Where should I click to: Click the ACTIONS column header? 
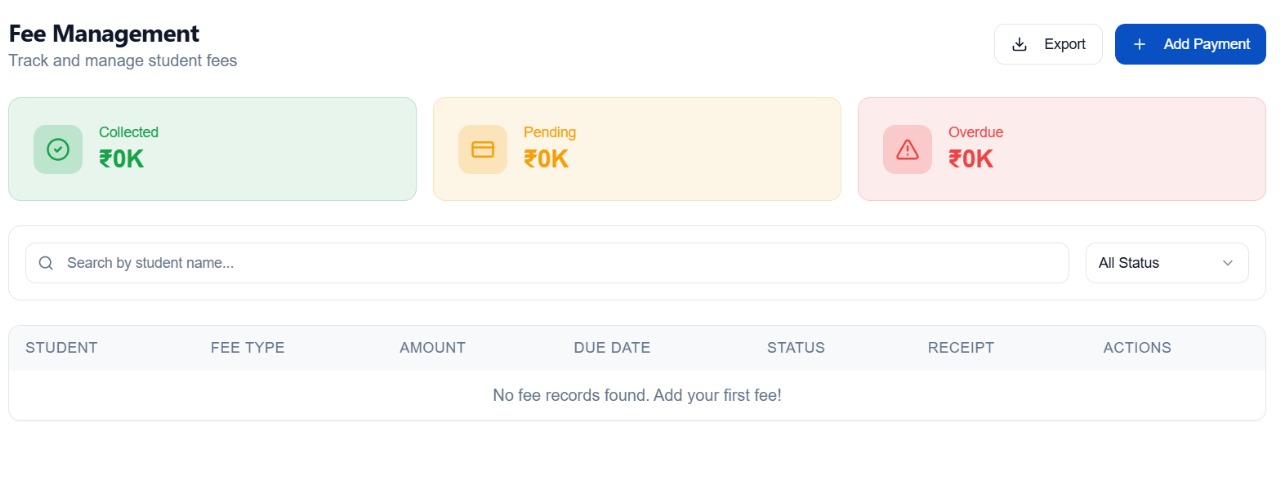click(x=1137, y=348)
